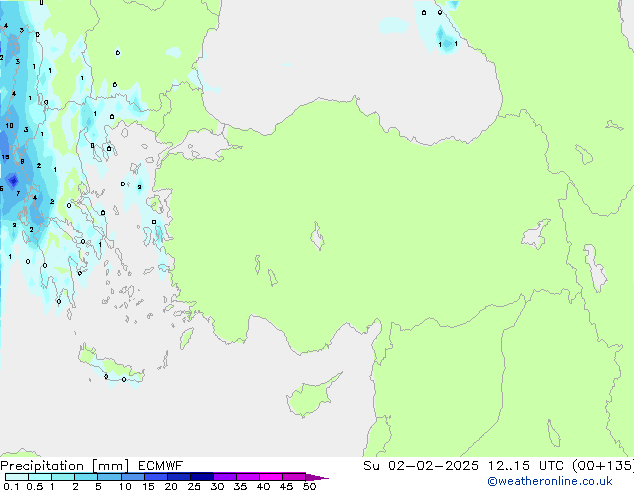This screenshot has width=634, height=490.
Task: Click legend tick label '40'
Action: [263, 486]
